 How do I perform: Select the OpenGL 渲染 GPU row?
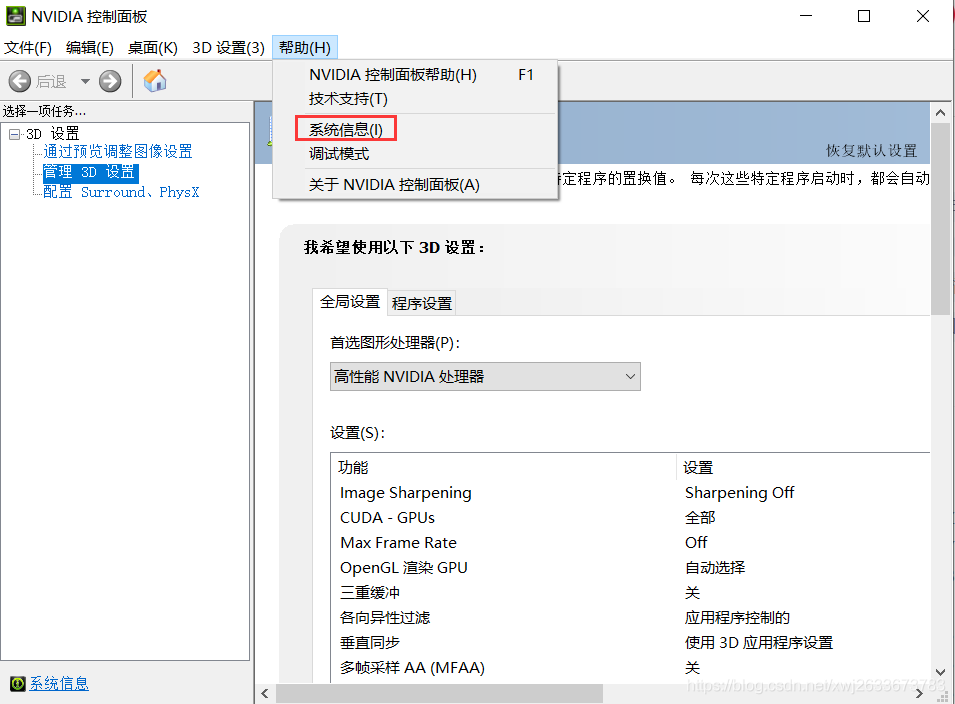tap(630, 568)
